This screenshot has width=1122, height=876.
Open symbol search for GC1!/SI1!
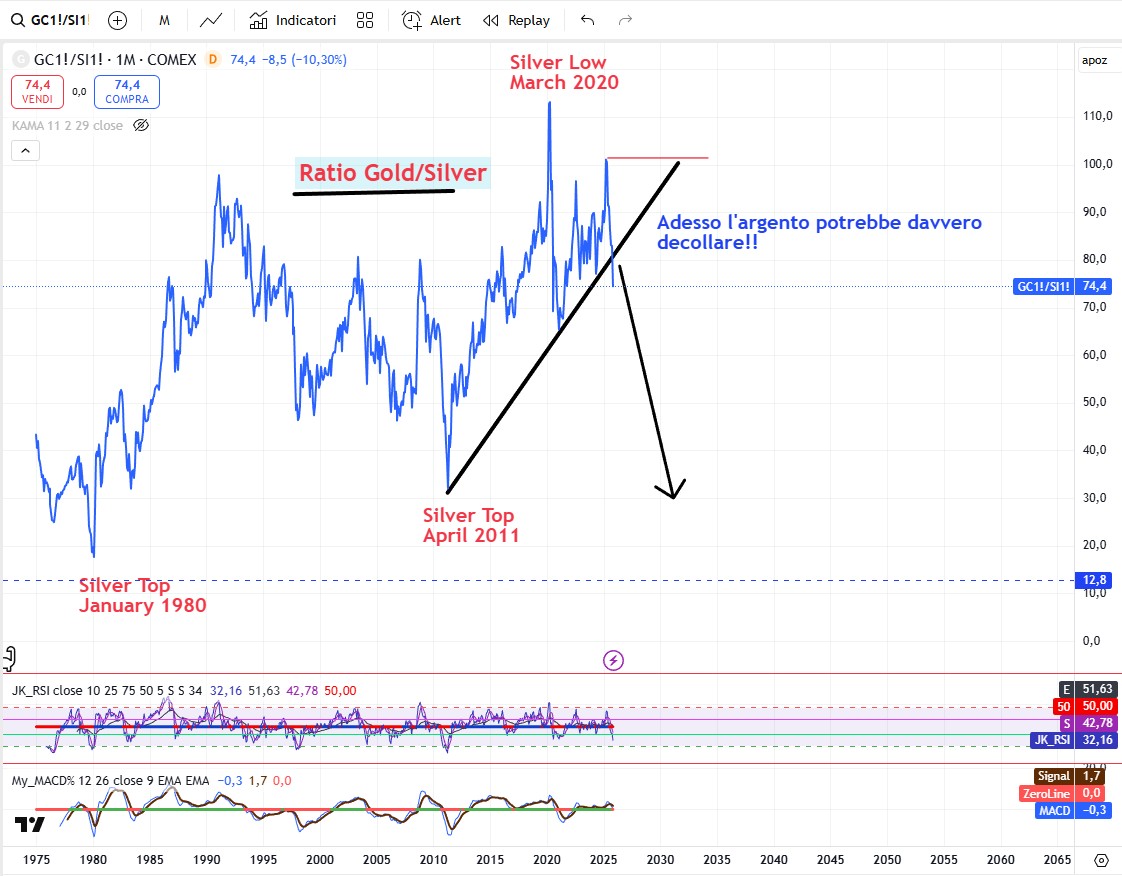56,20
